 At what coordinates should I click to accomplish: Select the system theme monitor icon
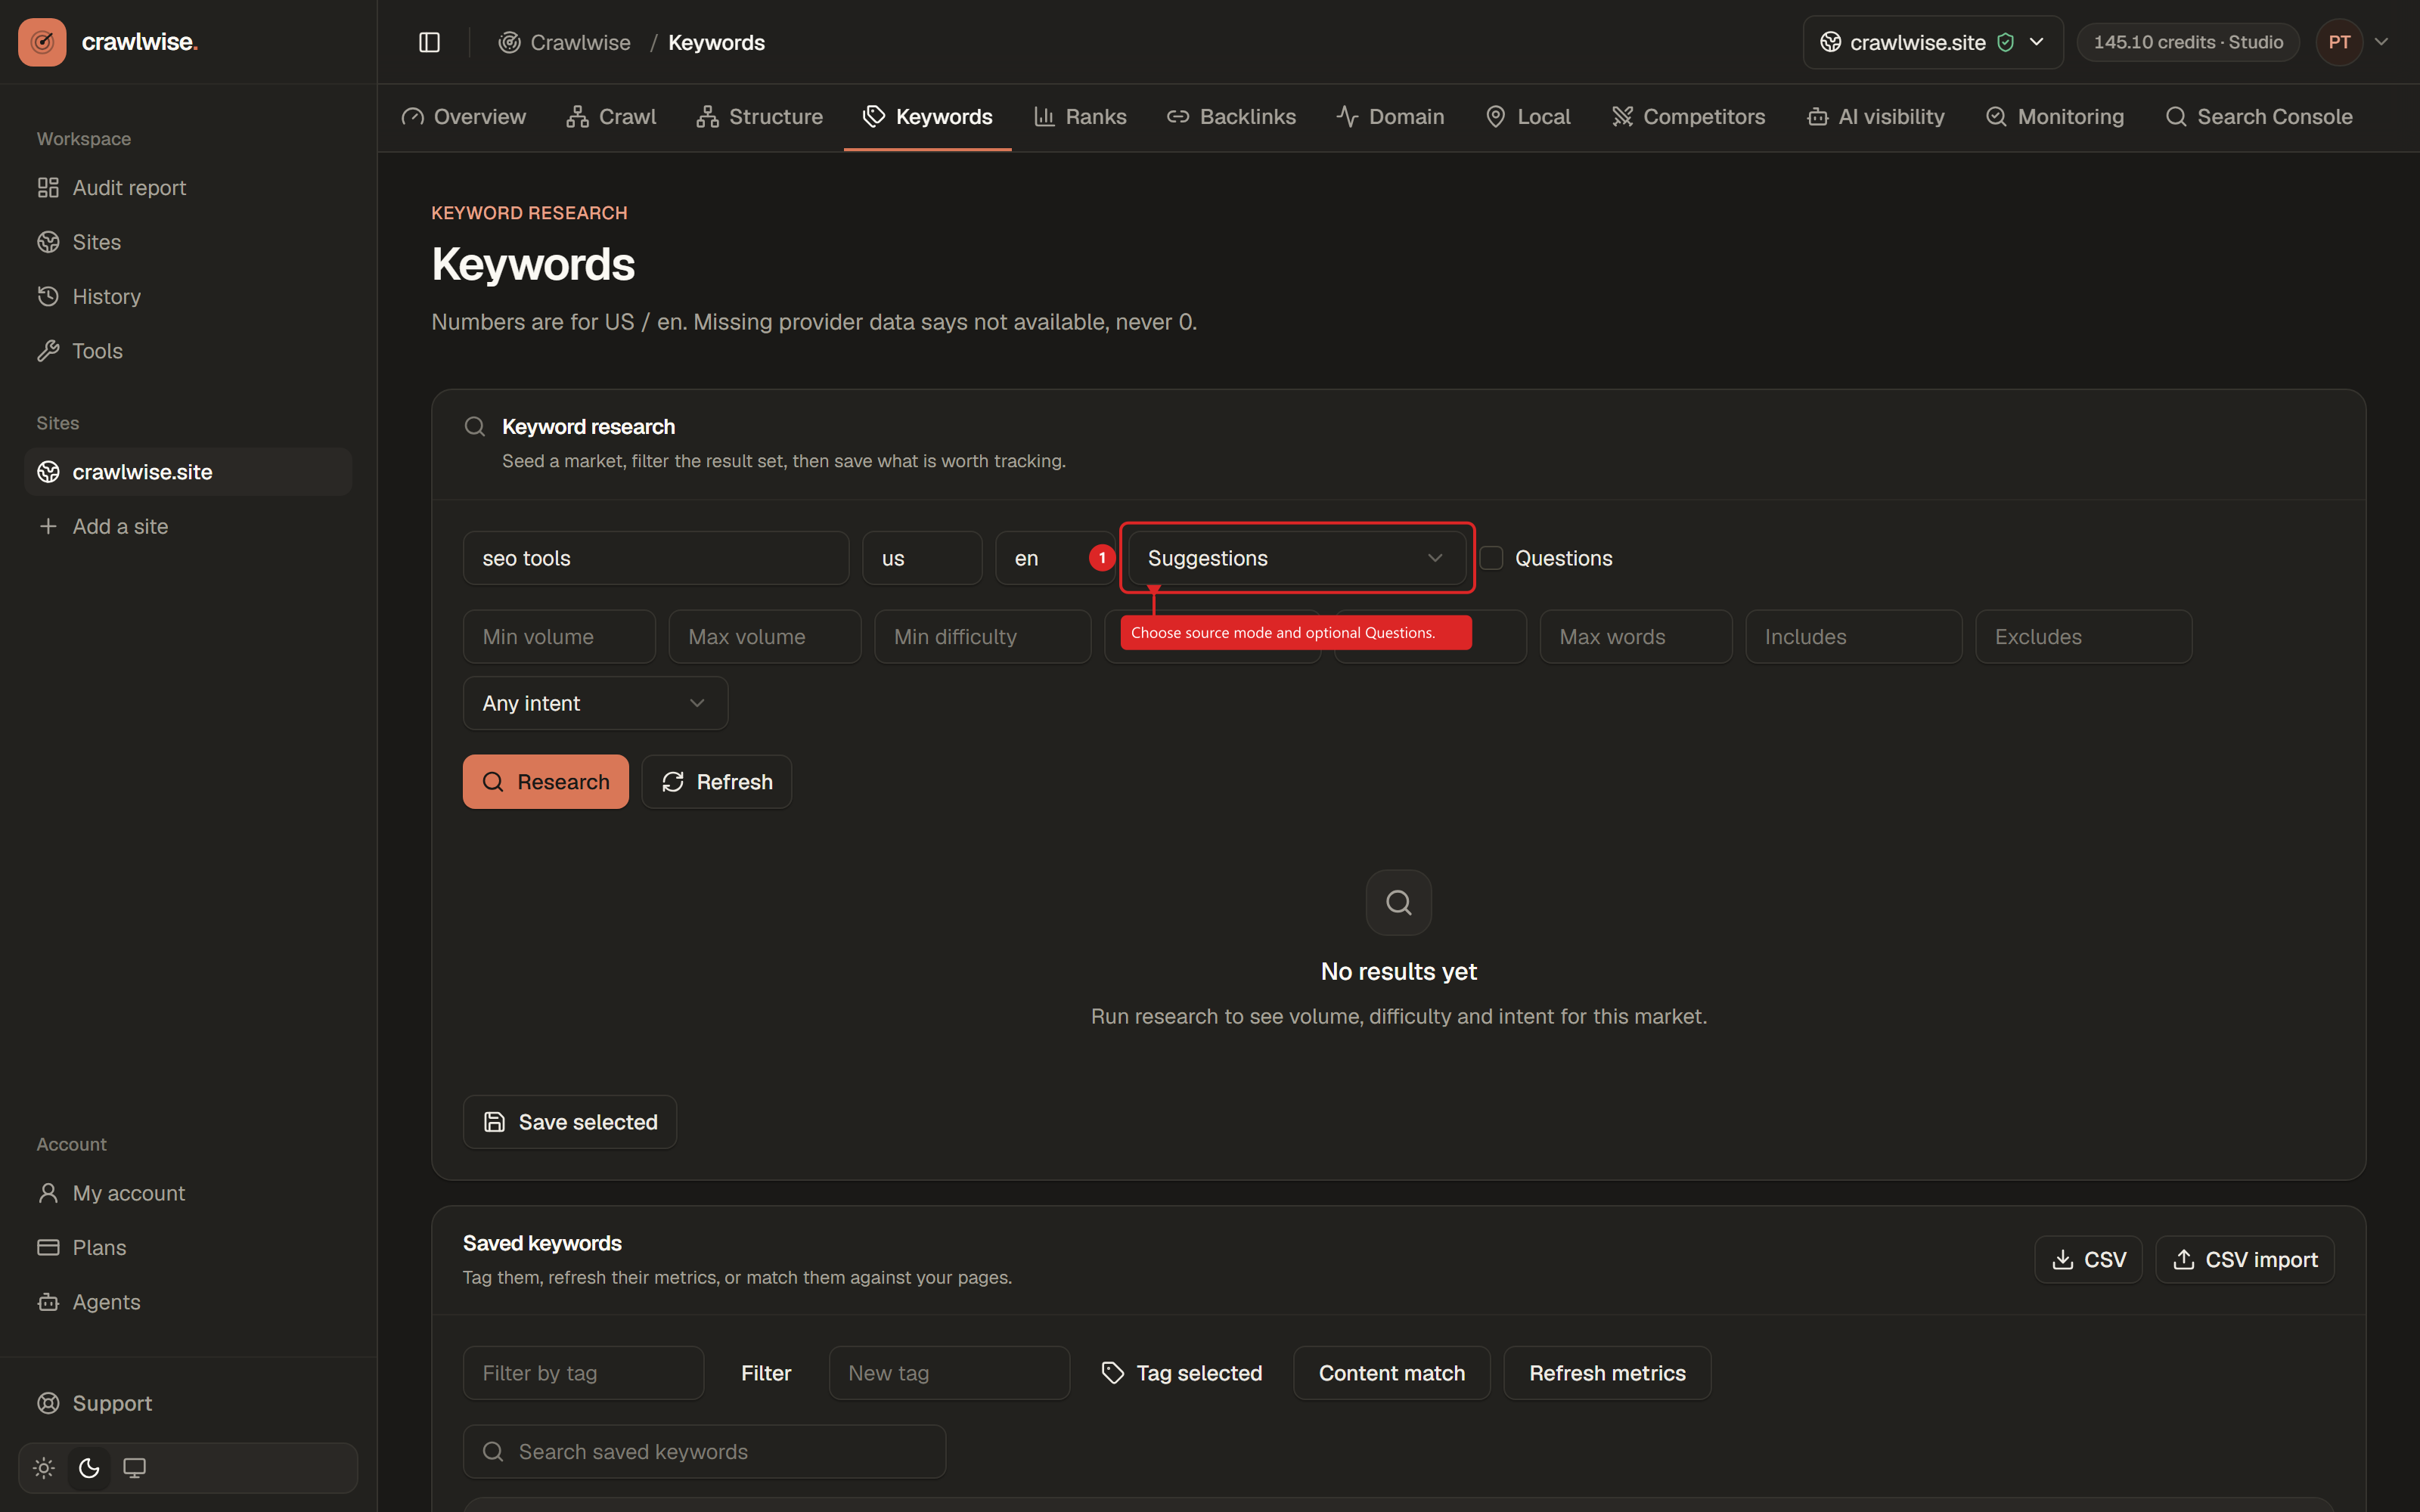tap(134, 1468)
